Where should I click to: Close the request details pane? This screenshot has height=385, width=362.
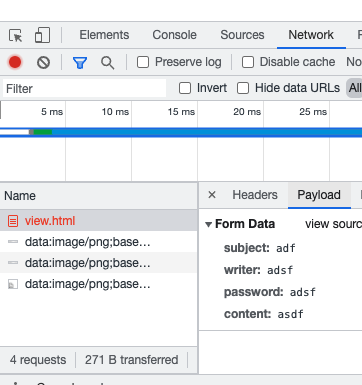point(212,195)
